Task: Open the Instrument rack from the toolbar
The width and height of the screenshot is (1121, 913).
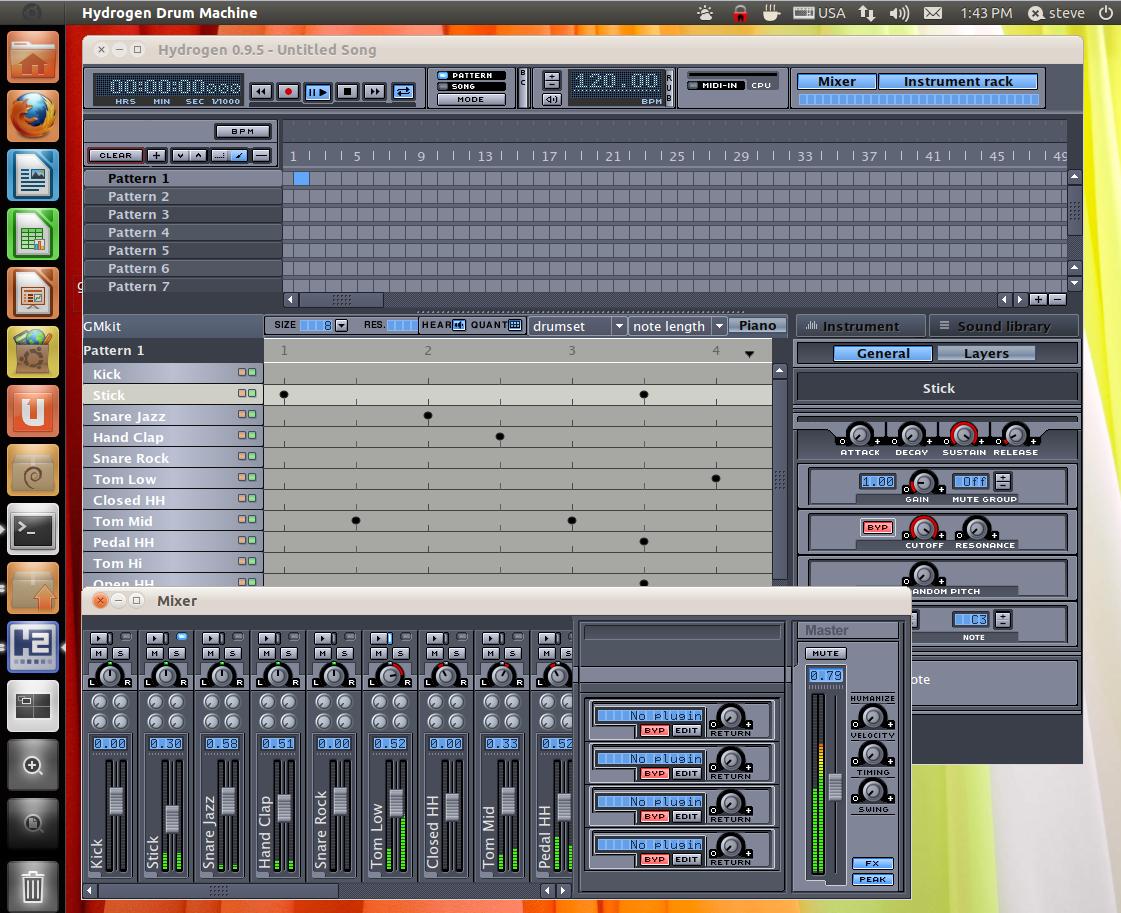Action: [x=958, y=82]
